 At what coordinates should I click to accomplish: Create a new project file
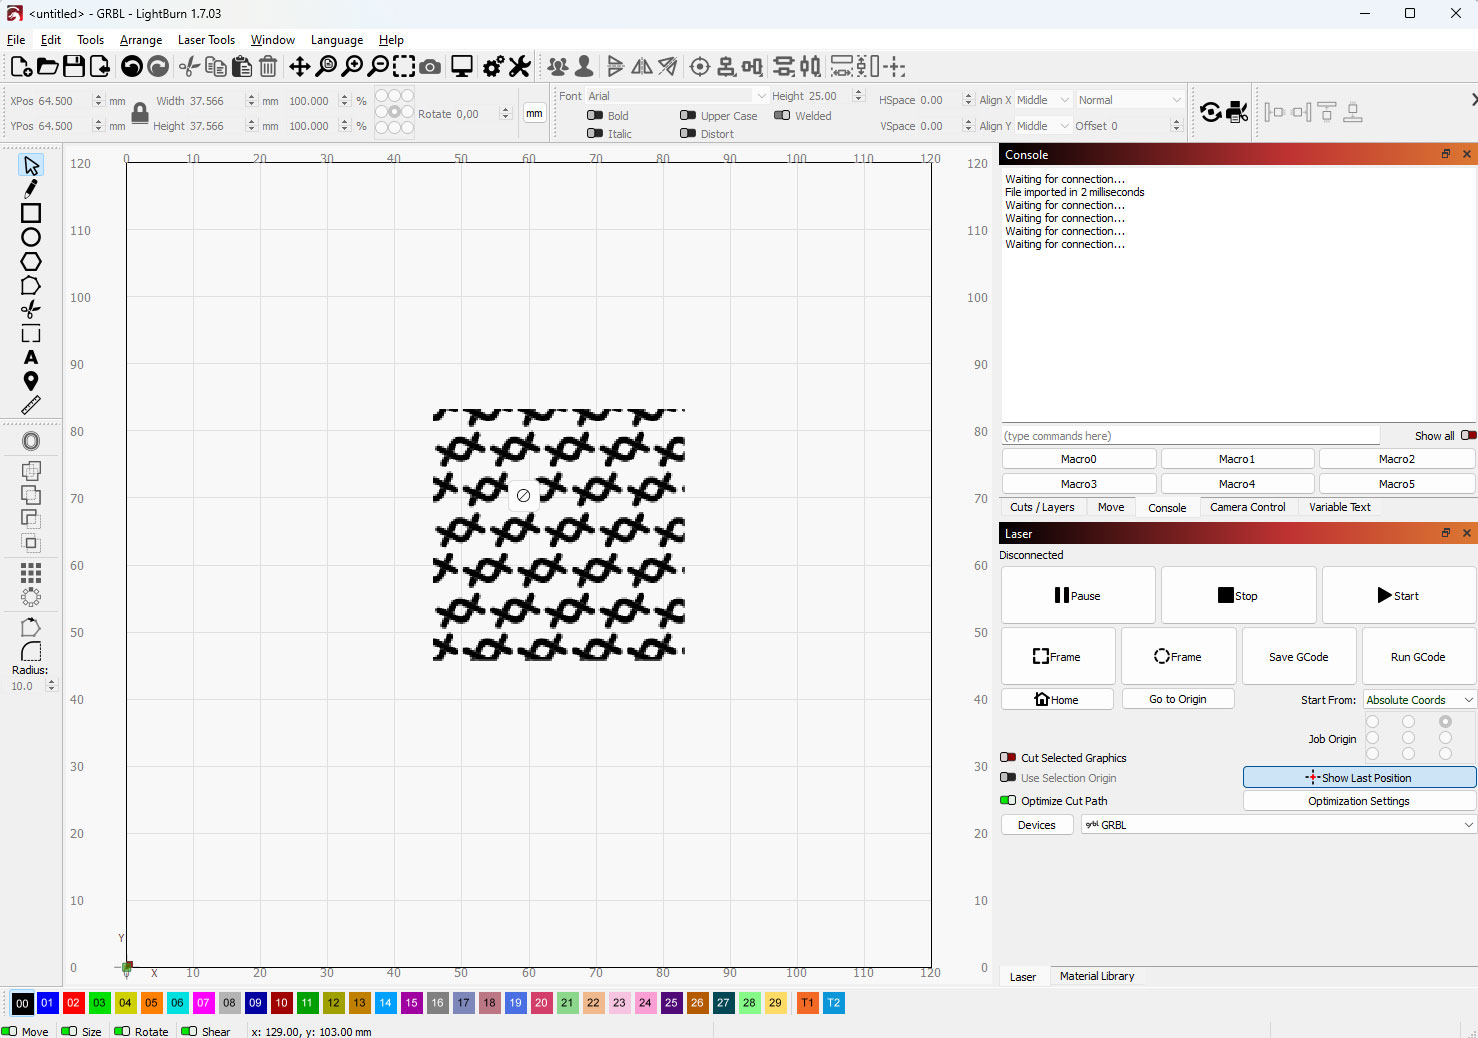tap(21, 67)
